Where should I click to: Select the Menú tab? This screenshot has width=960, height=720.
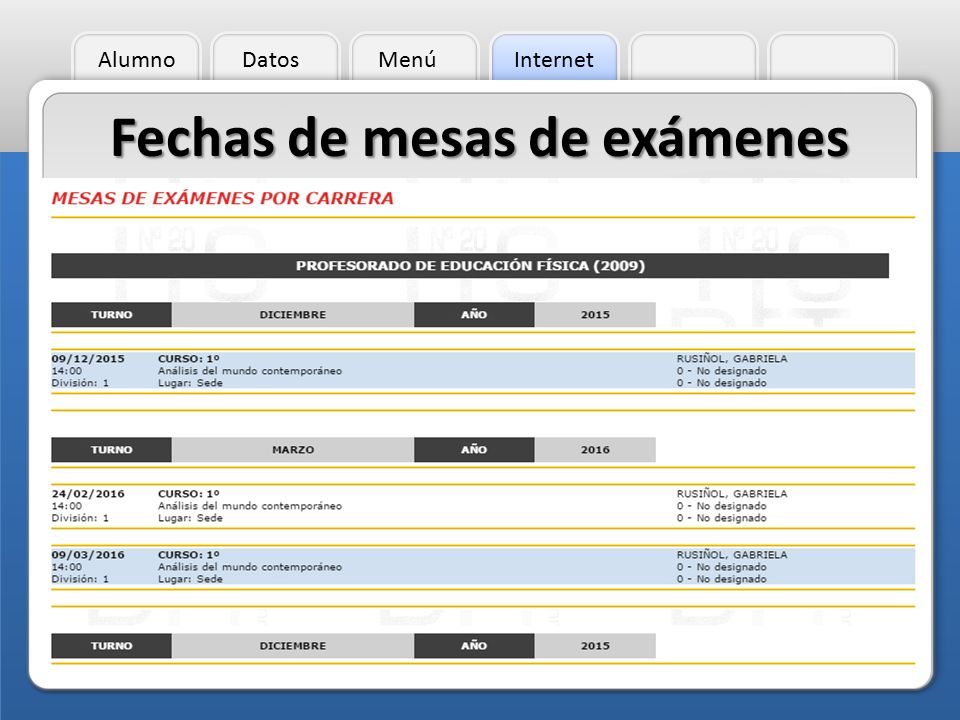coord(414,59)
